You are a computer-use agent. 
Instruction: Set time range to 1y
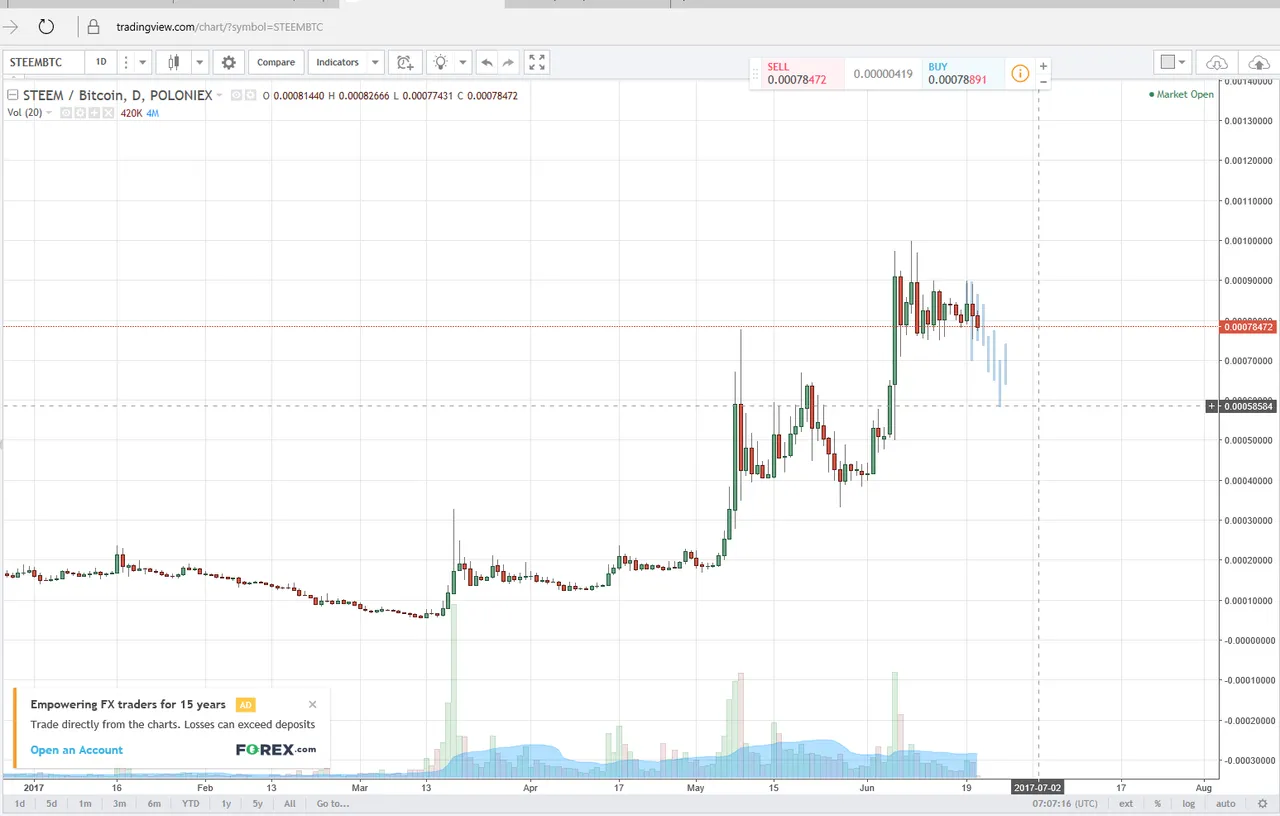coord(226,803)
